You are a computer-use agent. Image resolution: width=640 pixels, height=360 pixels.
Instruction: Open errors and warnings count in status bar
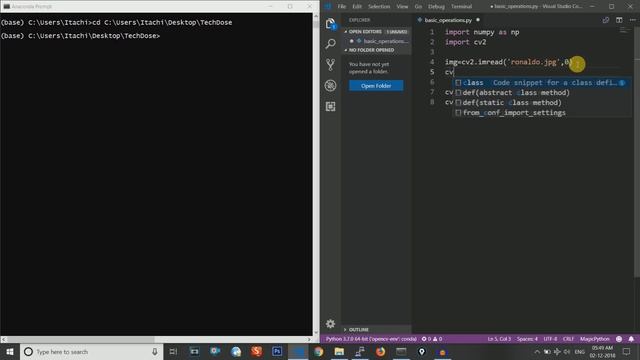click(432, 339)
